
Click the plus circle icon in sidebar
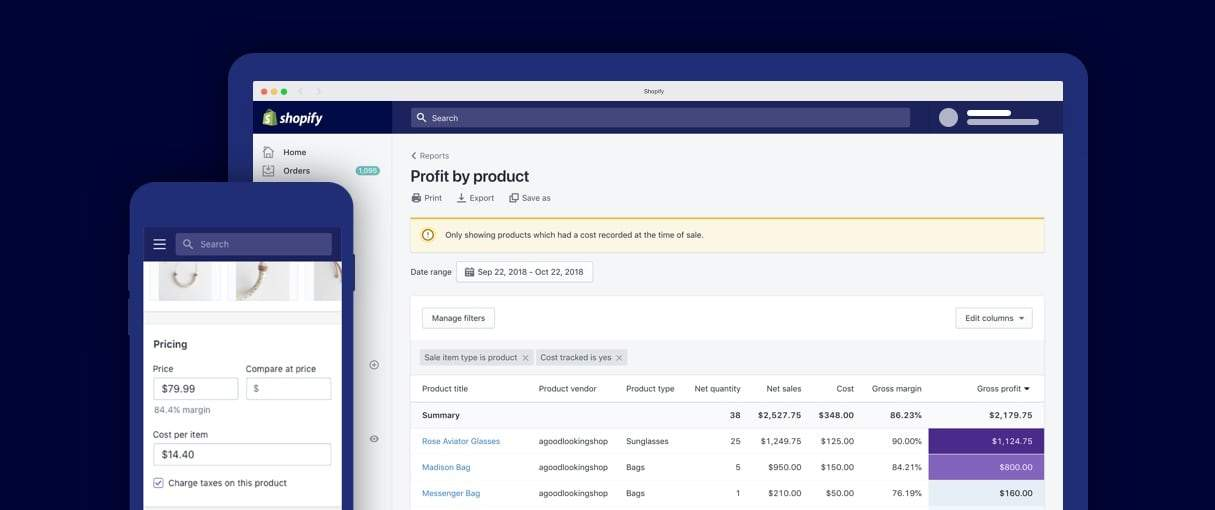point(374,365)
